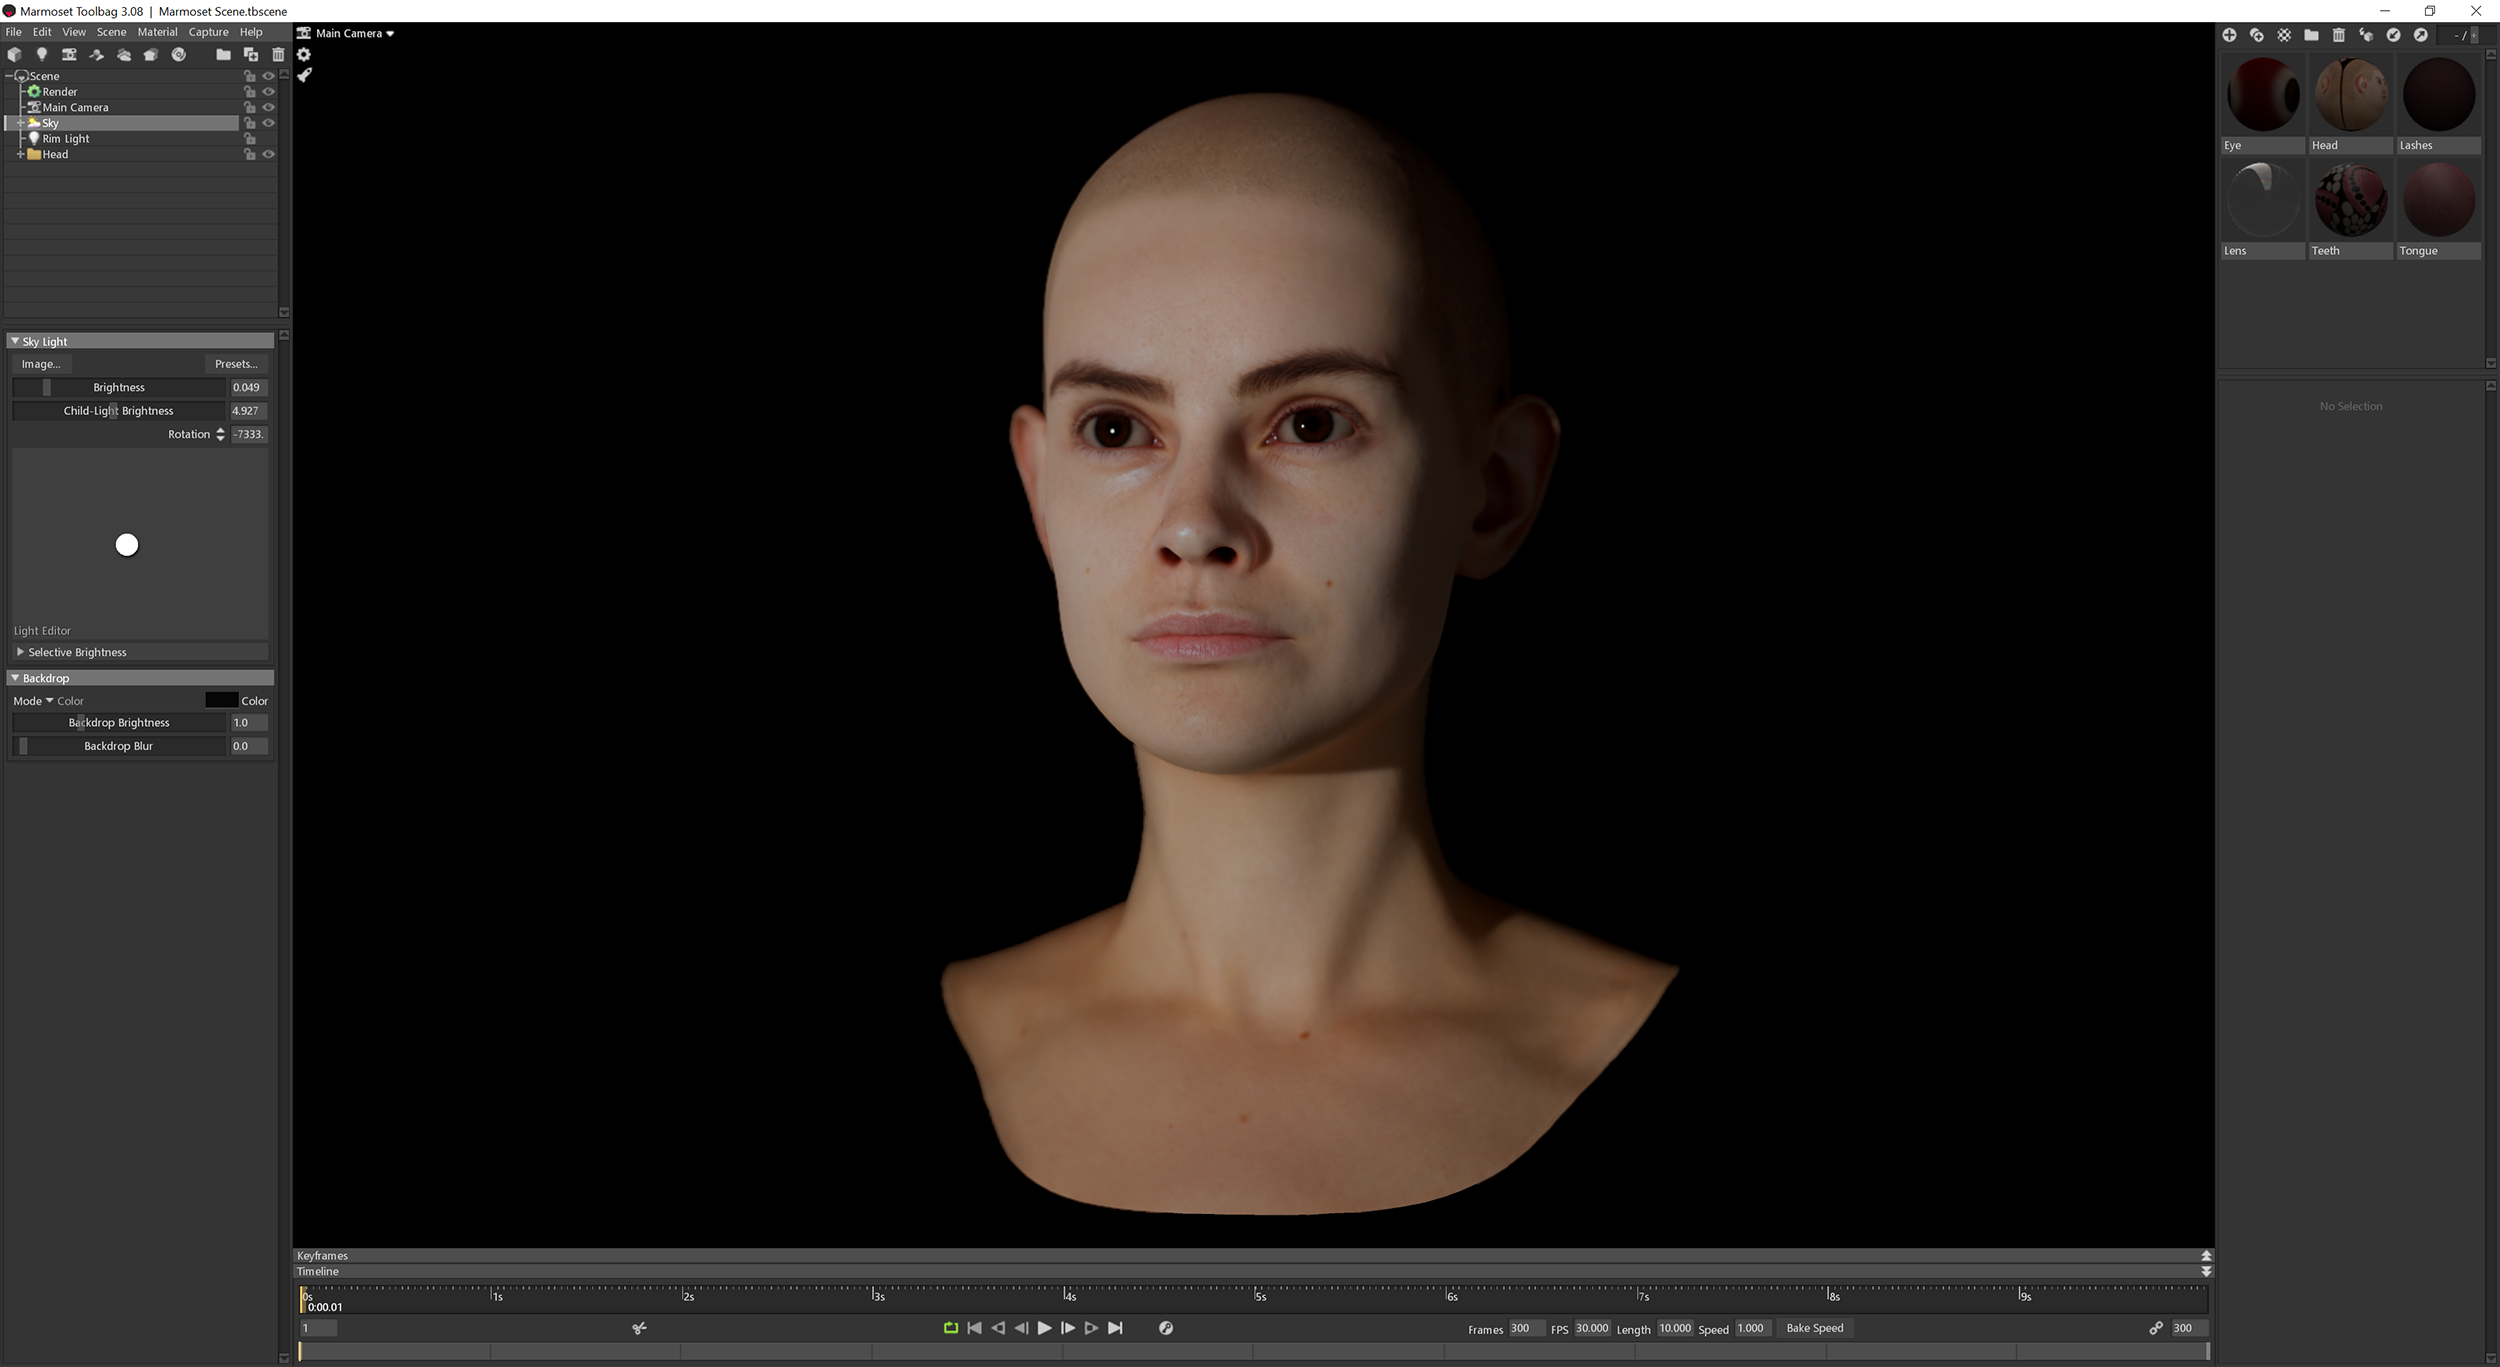This screenshot has width=2500, height=1367.
Task: Add a new light to the scene
Action: [42, 55]
